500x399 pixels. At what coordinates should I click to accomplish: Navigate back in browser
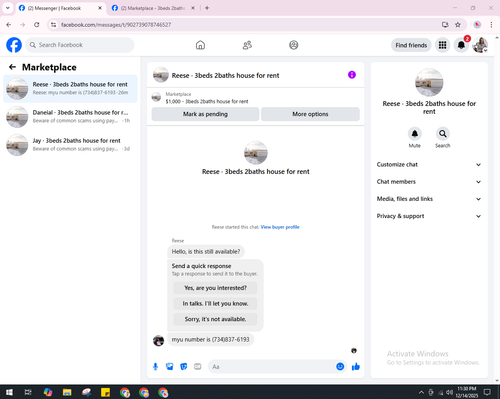click(9, 25)
